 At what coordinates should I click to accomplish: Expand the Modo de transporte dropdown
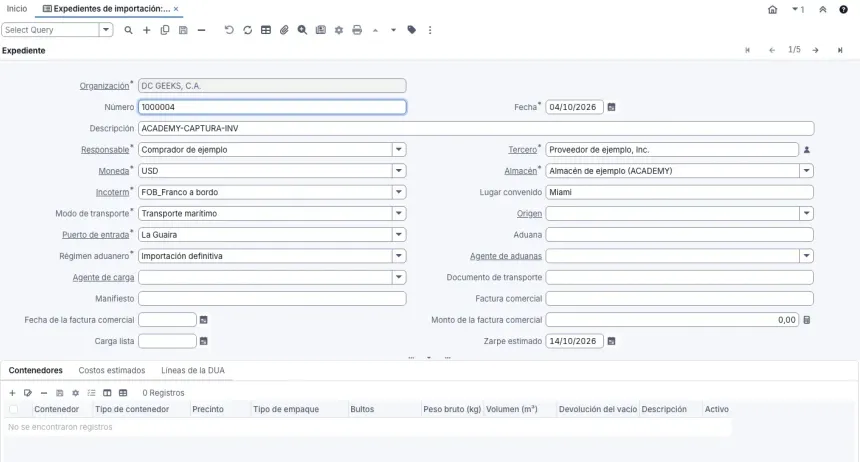coord(399,213)
